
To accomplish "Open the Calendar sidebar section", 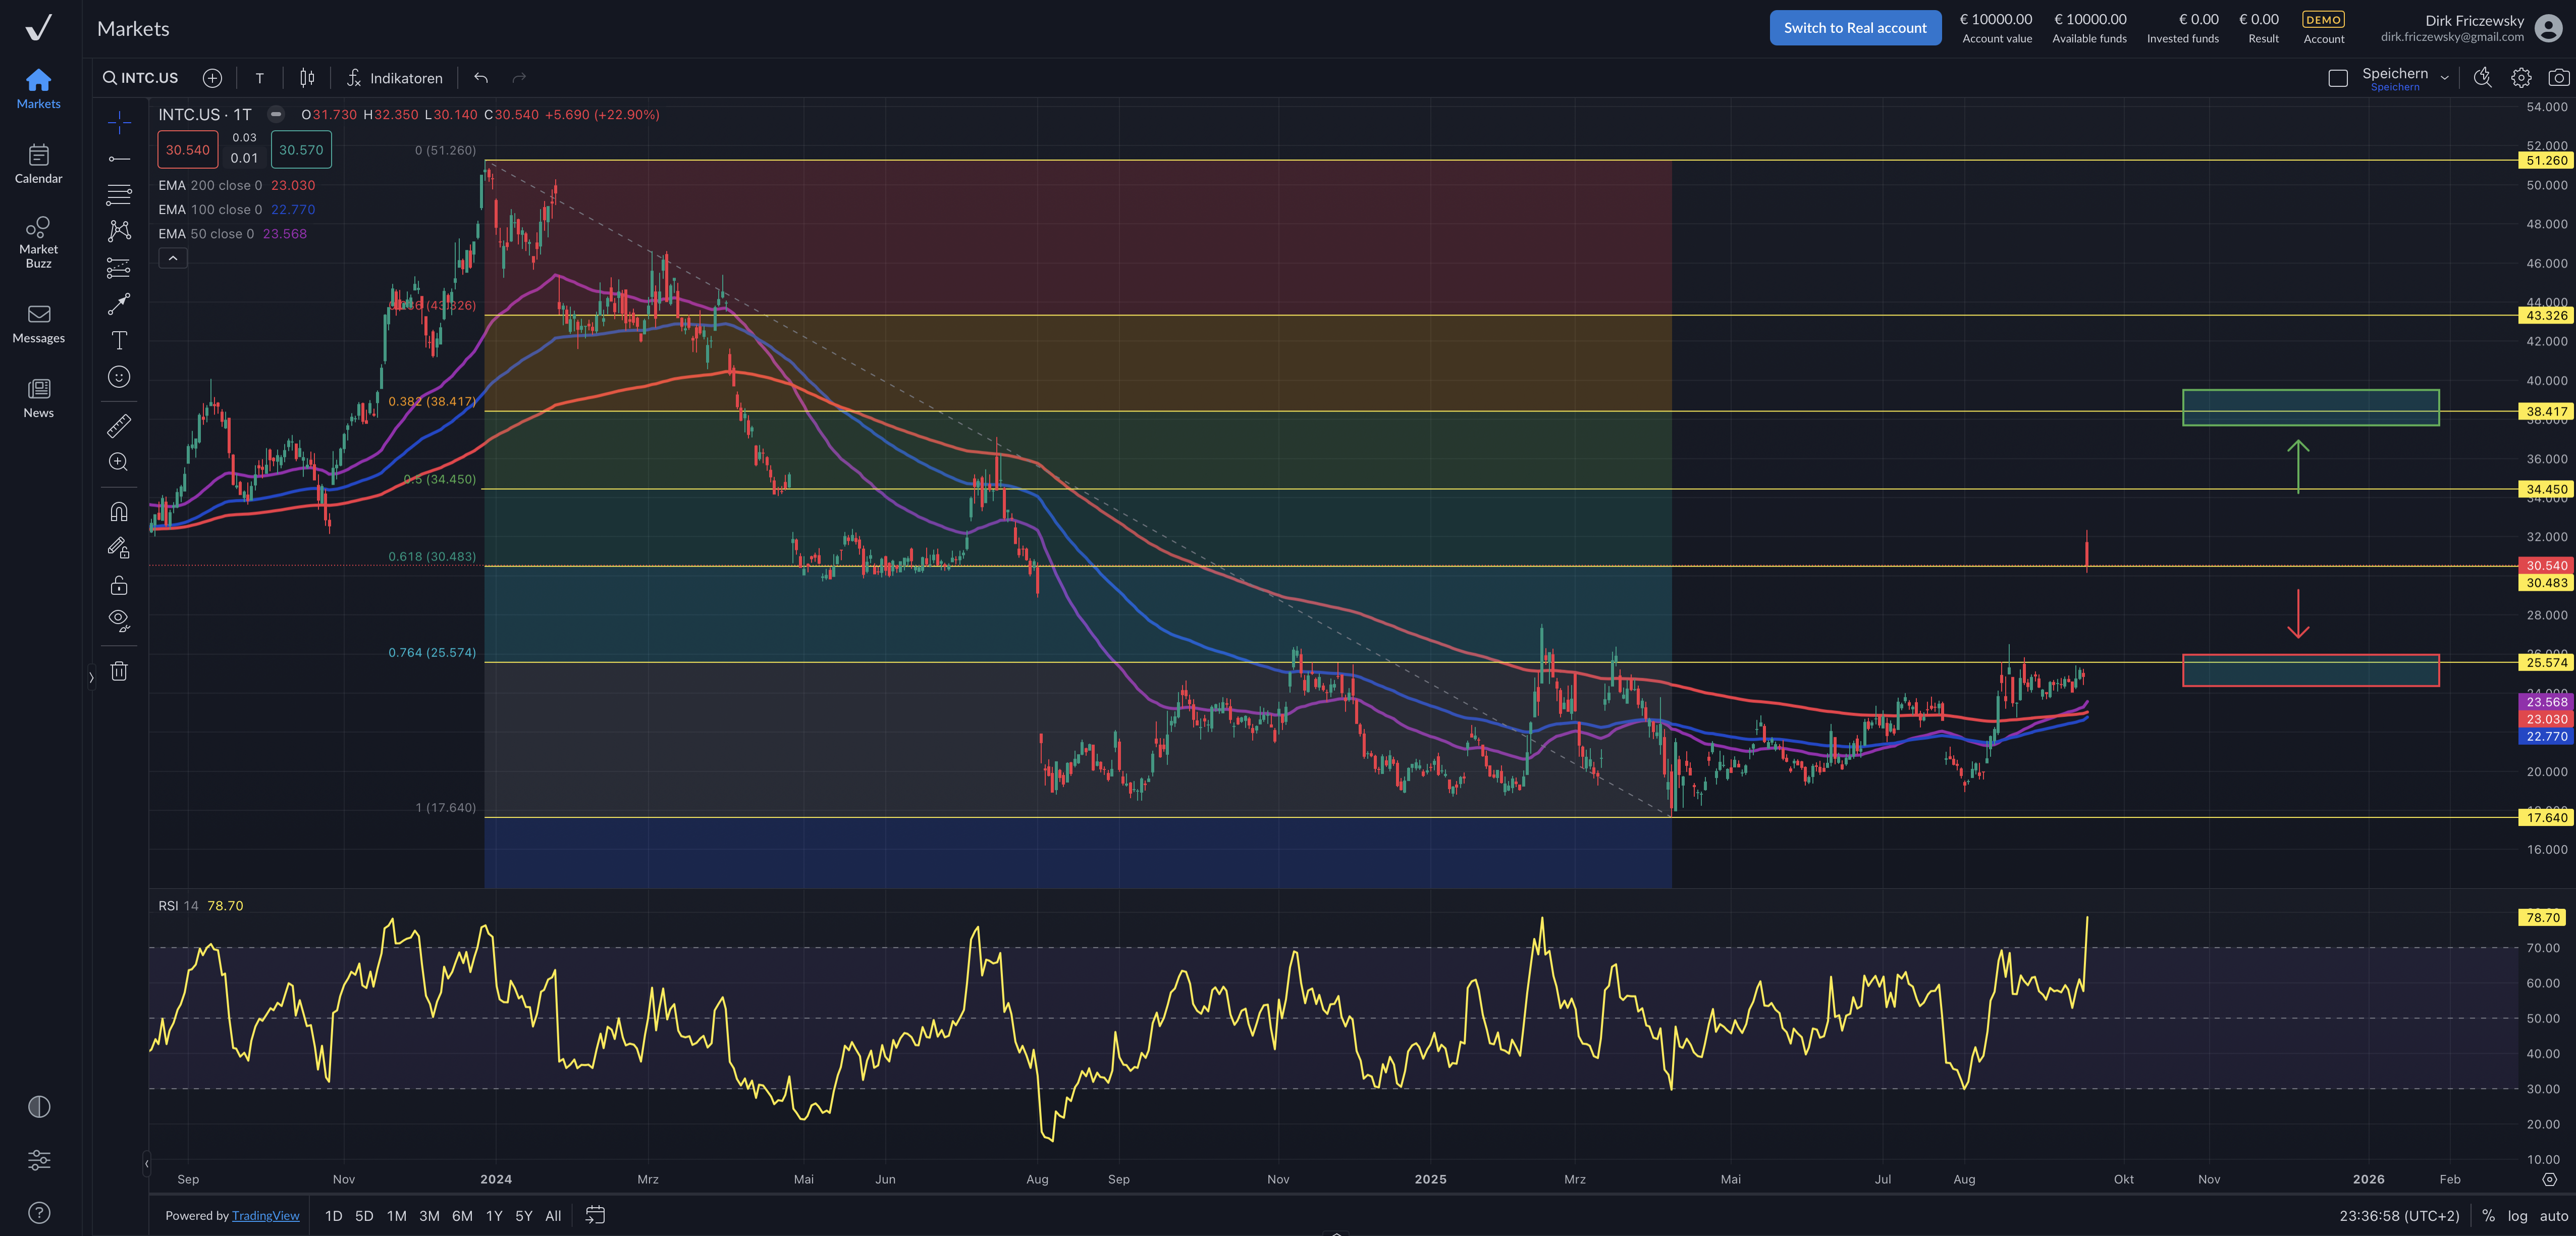I will click(x=38, y=164).
